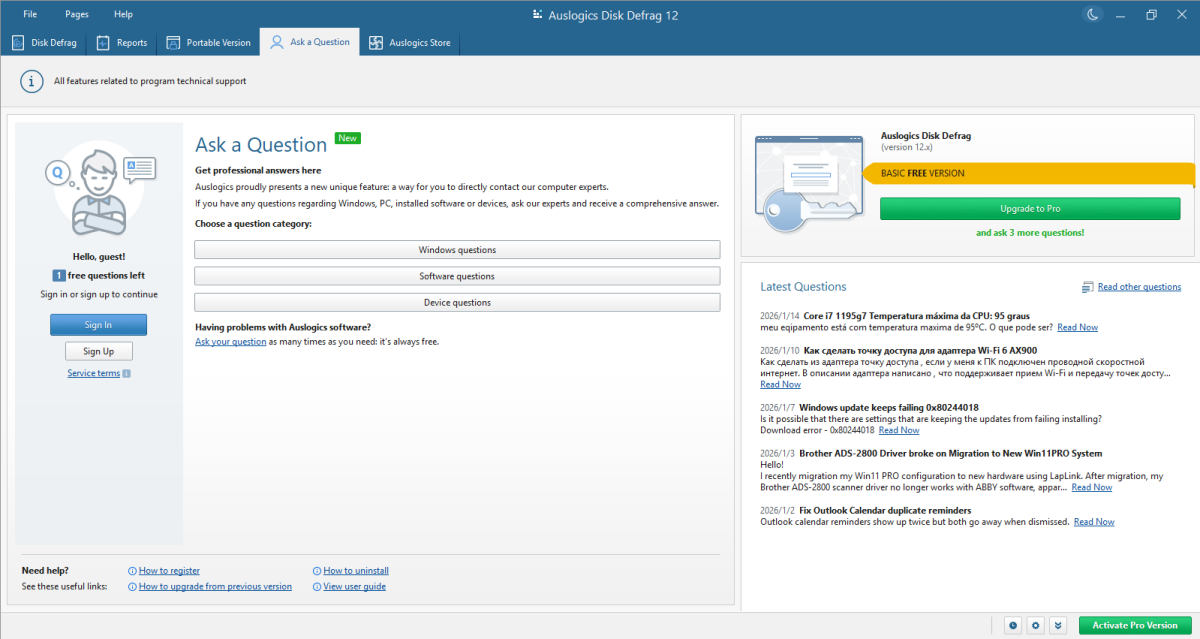Click the help icon beside View user guide

click(x=317, y=587)
